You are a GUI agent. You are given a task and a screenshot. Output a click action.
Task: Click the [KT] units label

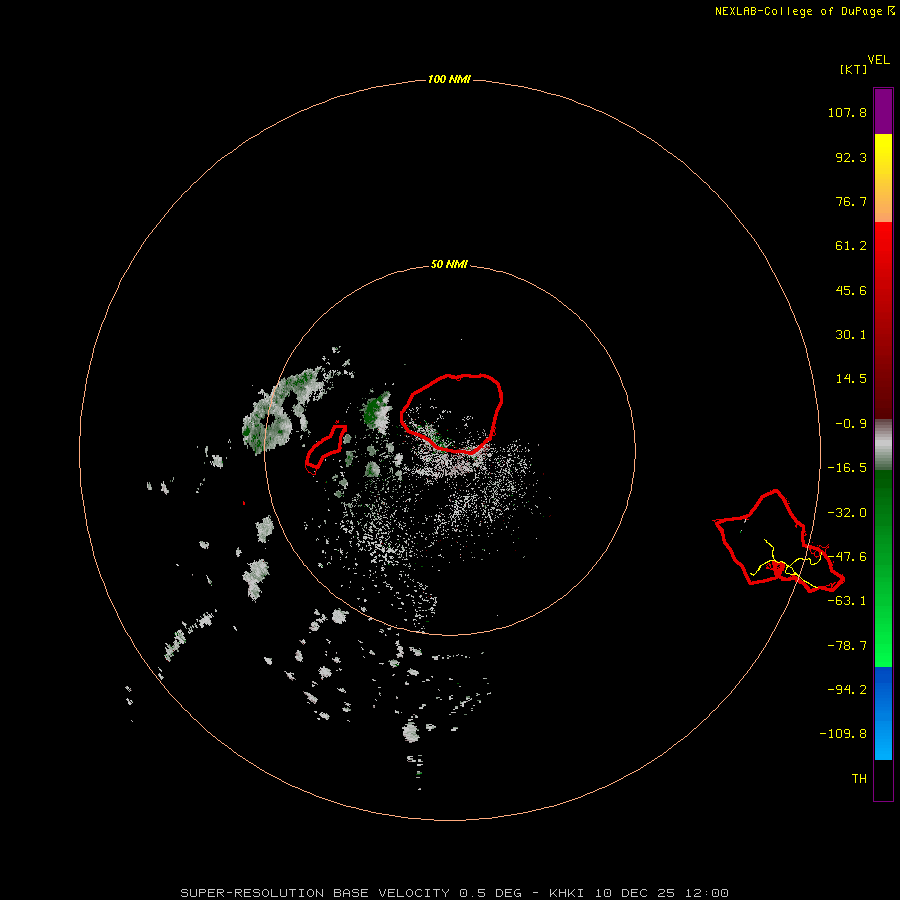854,69
